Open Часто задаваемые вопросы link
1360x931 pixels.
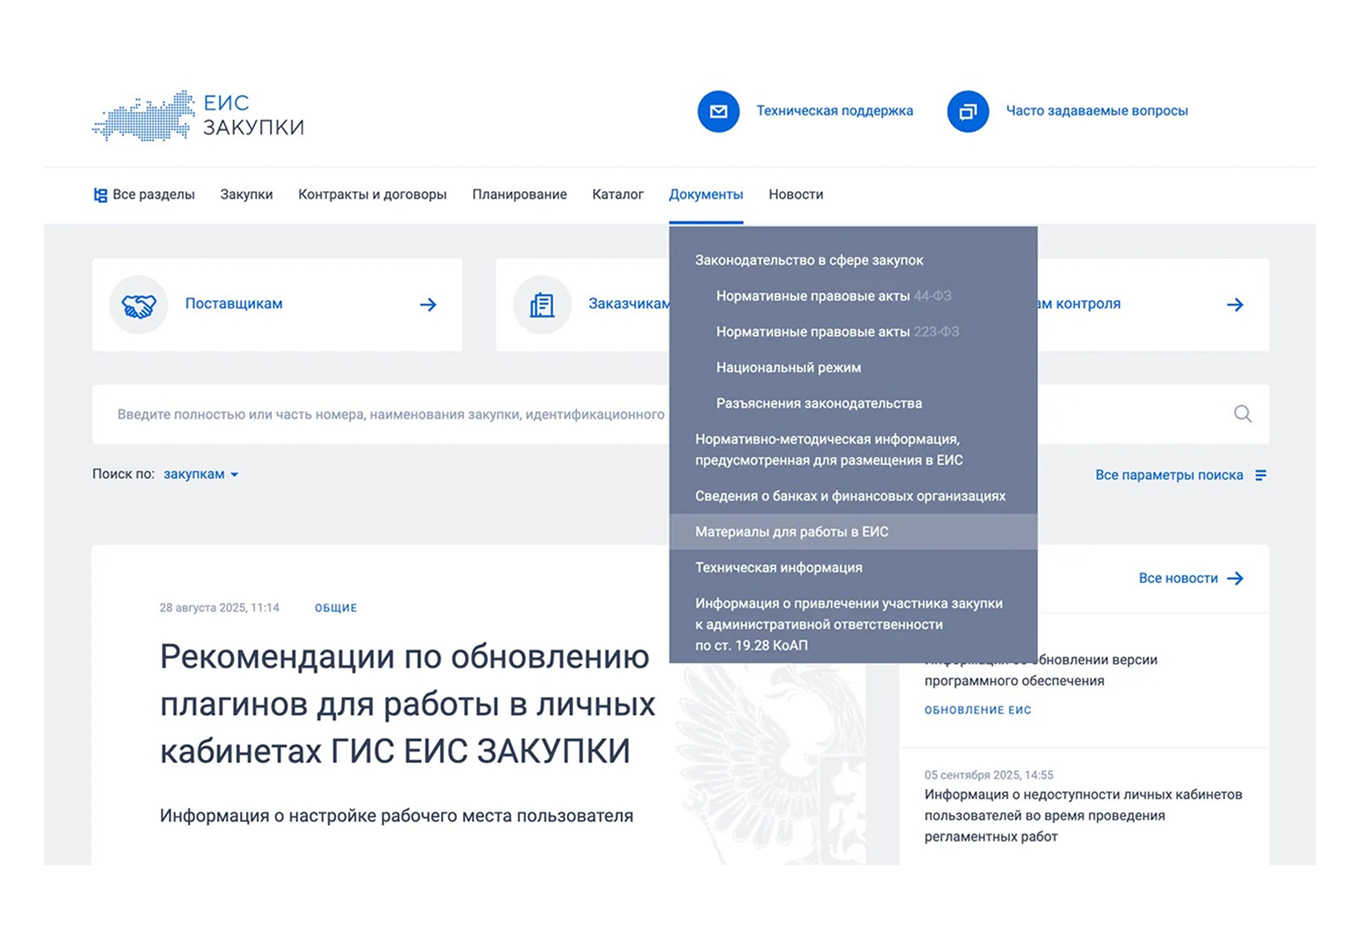(x=1097, y=111)
